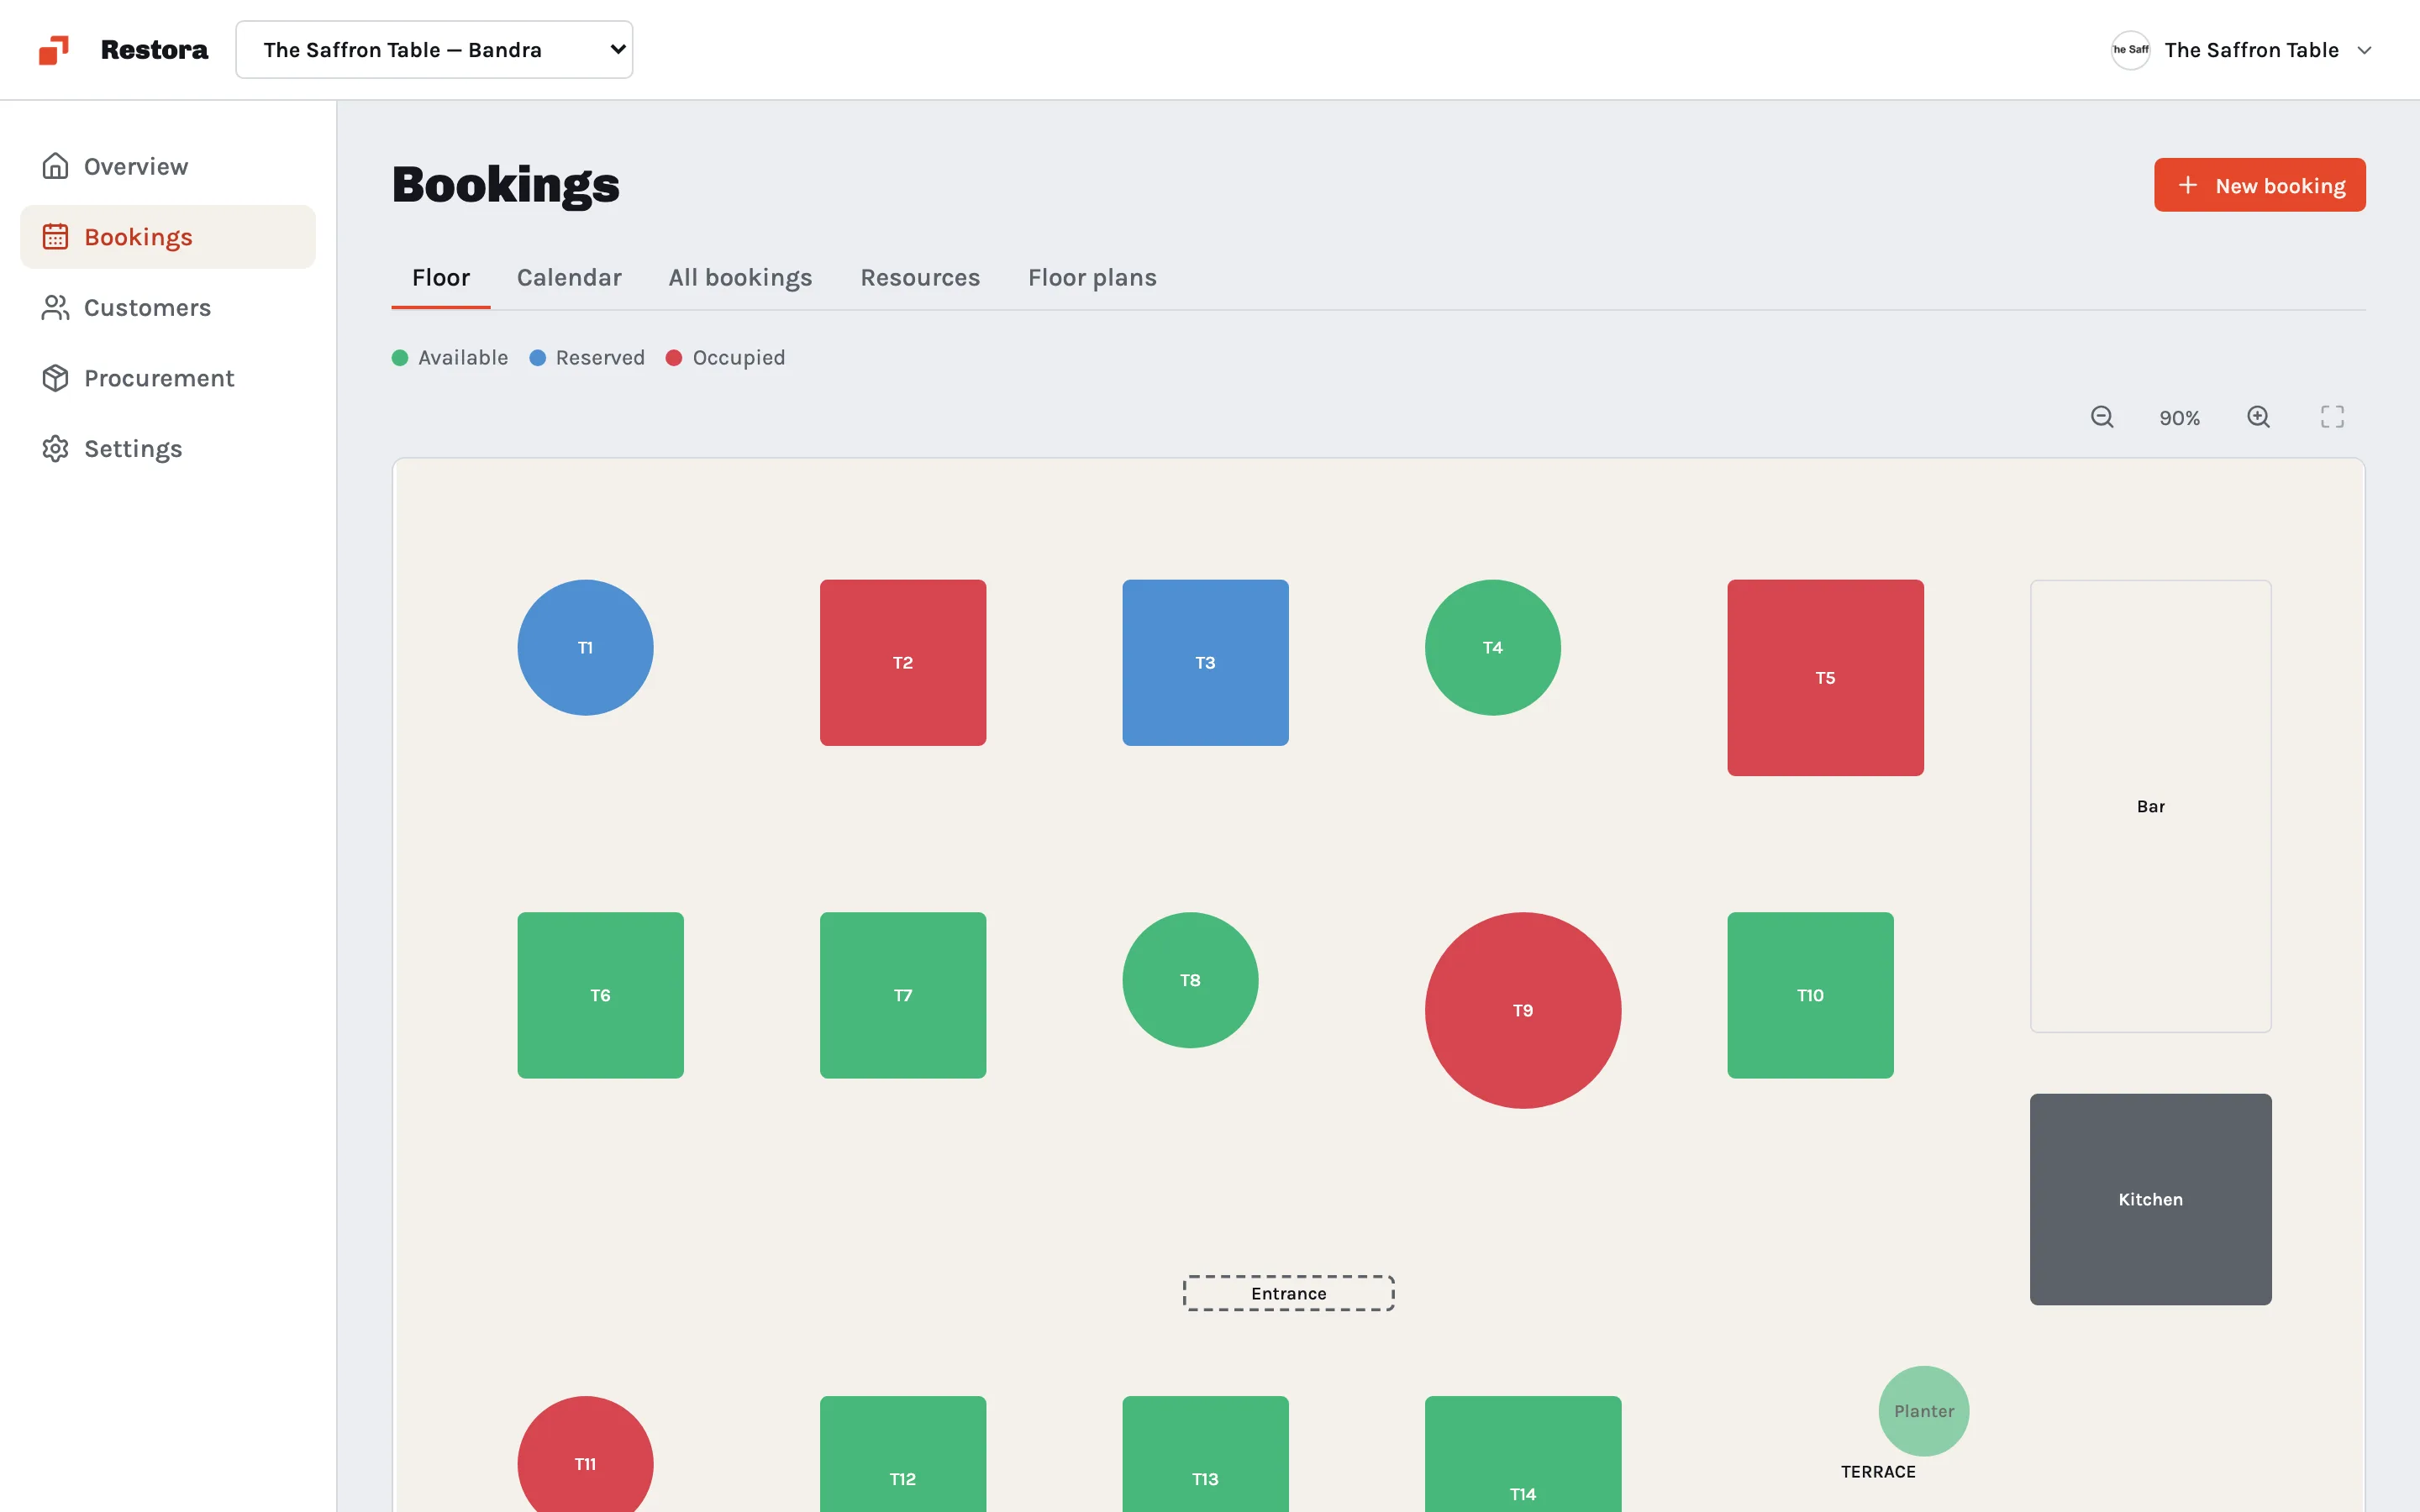The image size is (2420, 1512).
Task: Toggle fullscreen floor view
Action: [x=2332, y=417]
